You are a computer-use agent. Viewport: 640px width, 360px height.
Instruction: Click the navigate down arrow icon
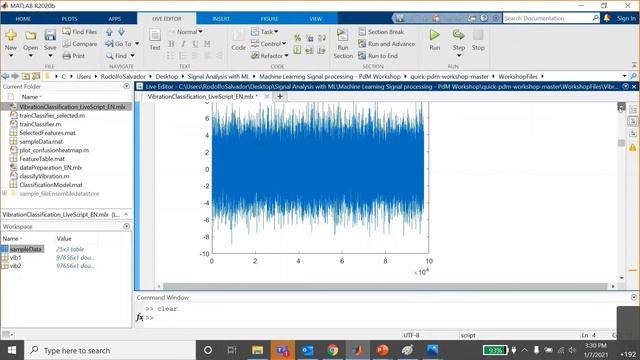pos(121,32)
